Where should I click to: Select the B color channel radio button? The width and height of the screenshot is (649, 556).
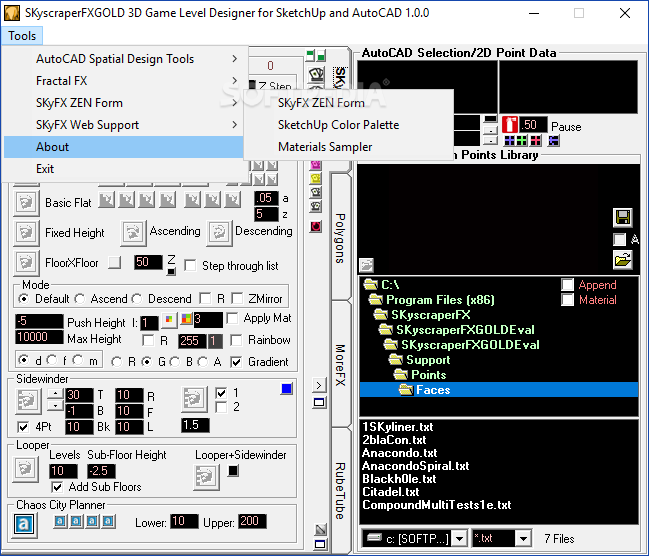(175, 362)
